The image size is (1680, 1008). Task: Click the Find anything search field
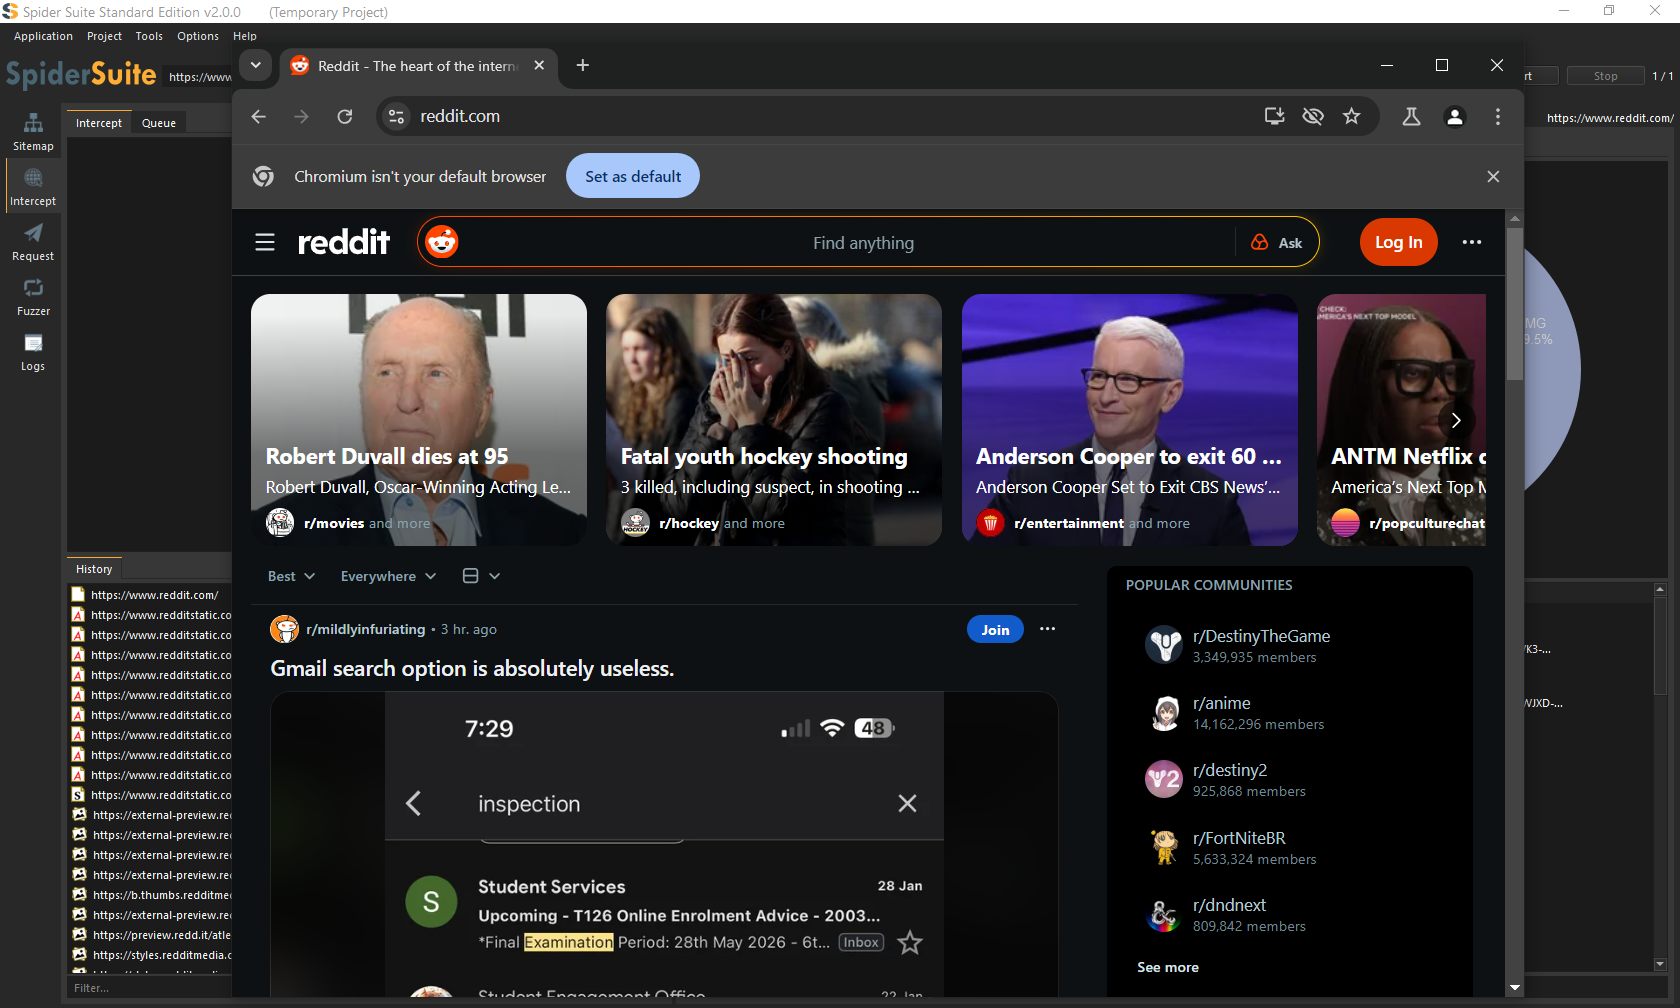tap(862, 243)
